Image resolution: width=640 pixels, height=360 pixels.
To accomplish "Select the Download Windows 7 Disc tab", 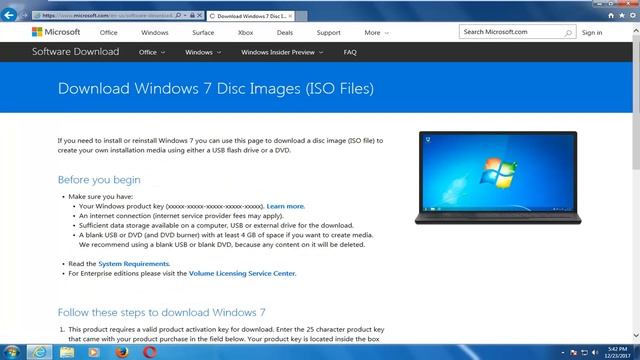I will (x=250, y=16).
